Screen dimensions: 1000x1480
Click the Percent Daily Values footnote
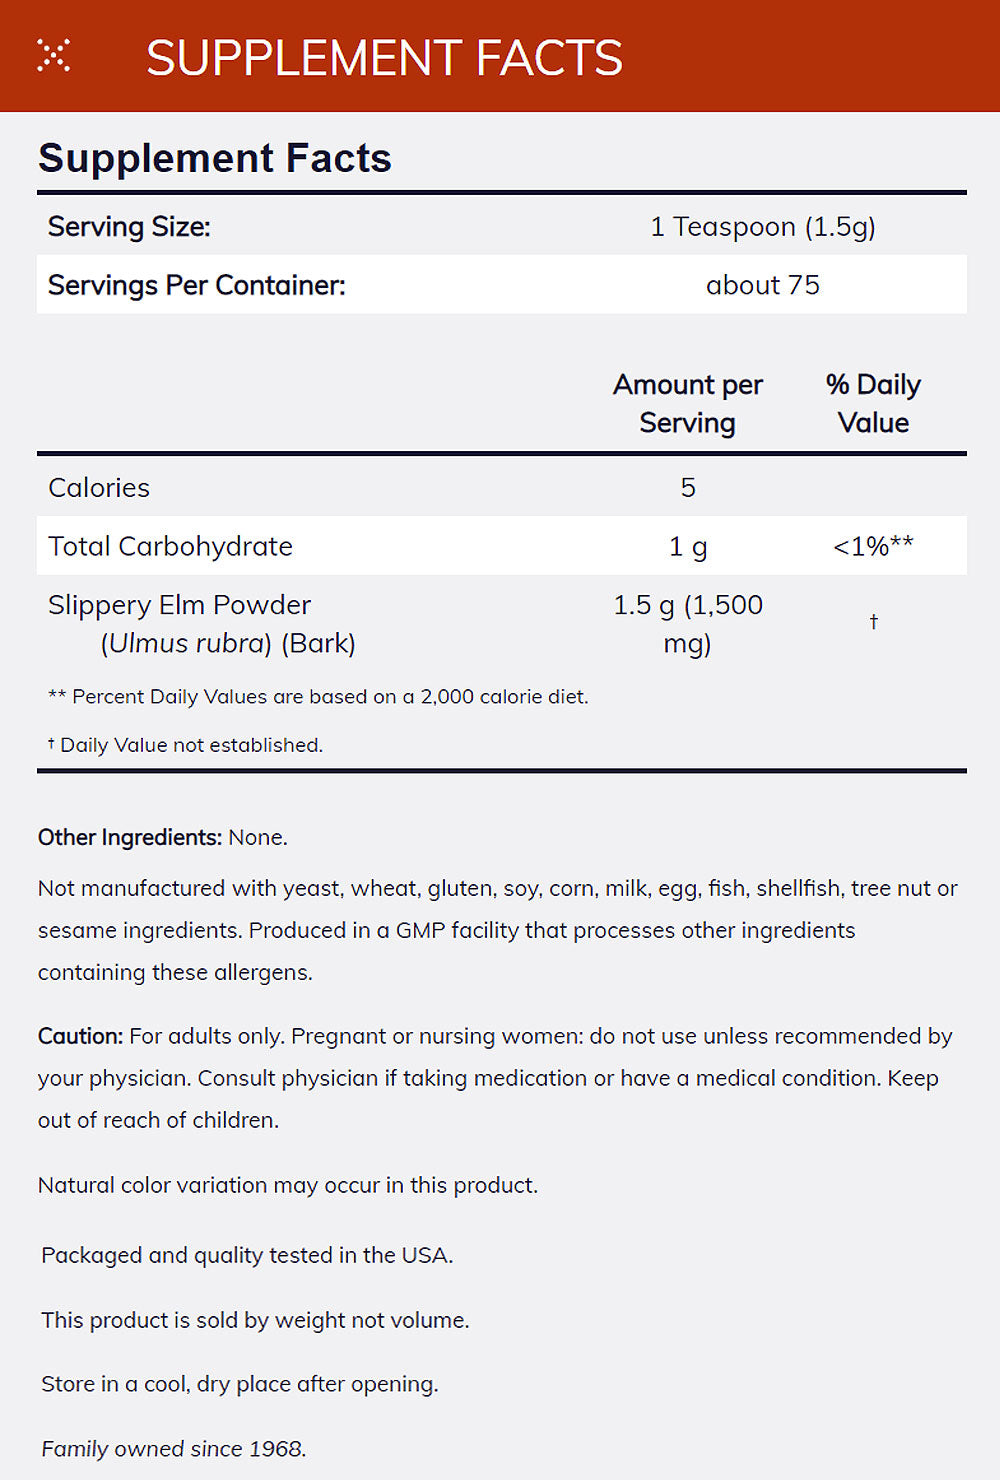click(318, 697)
